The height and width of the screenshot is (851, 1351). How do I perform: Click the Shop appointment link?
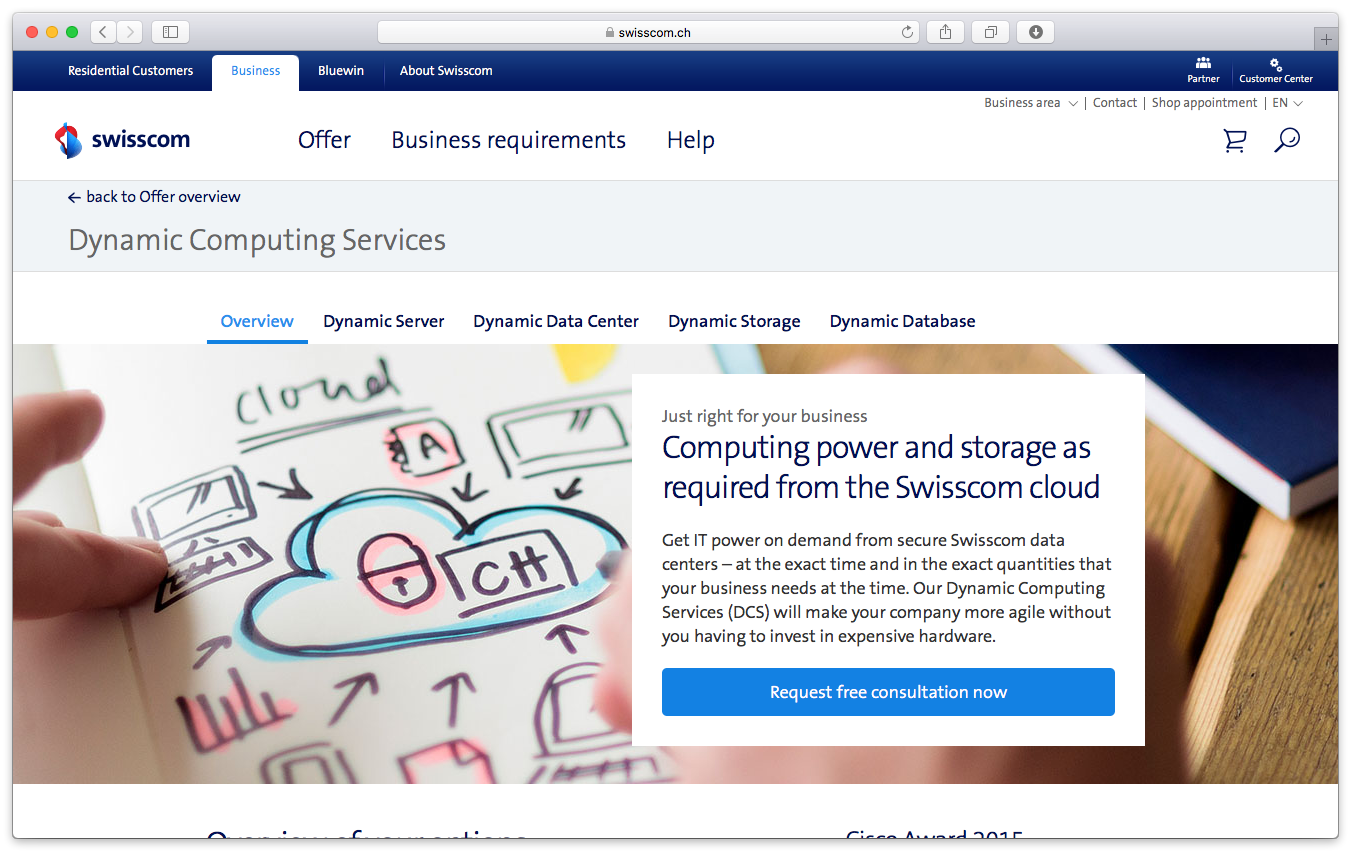point(1204,103)
